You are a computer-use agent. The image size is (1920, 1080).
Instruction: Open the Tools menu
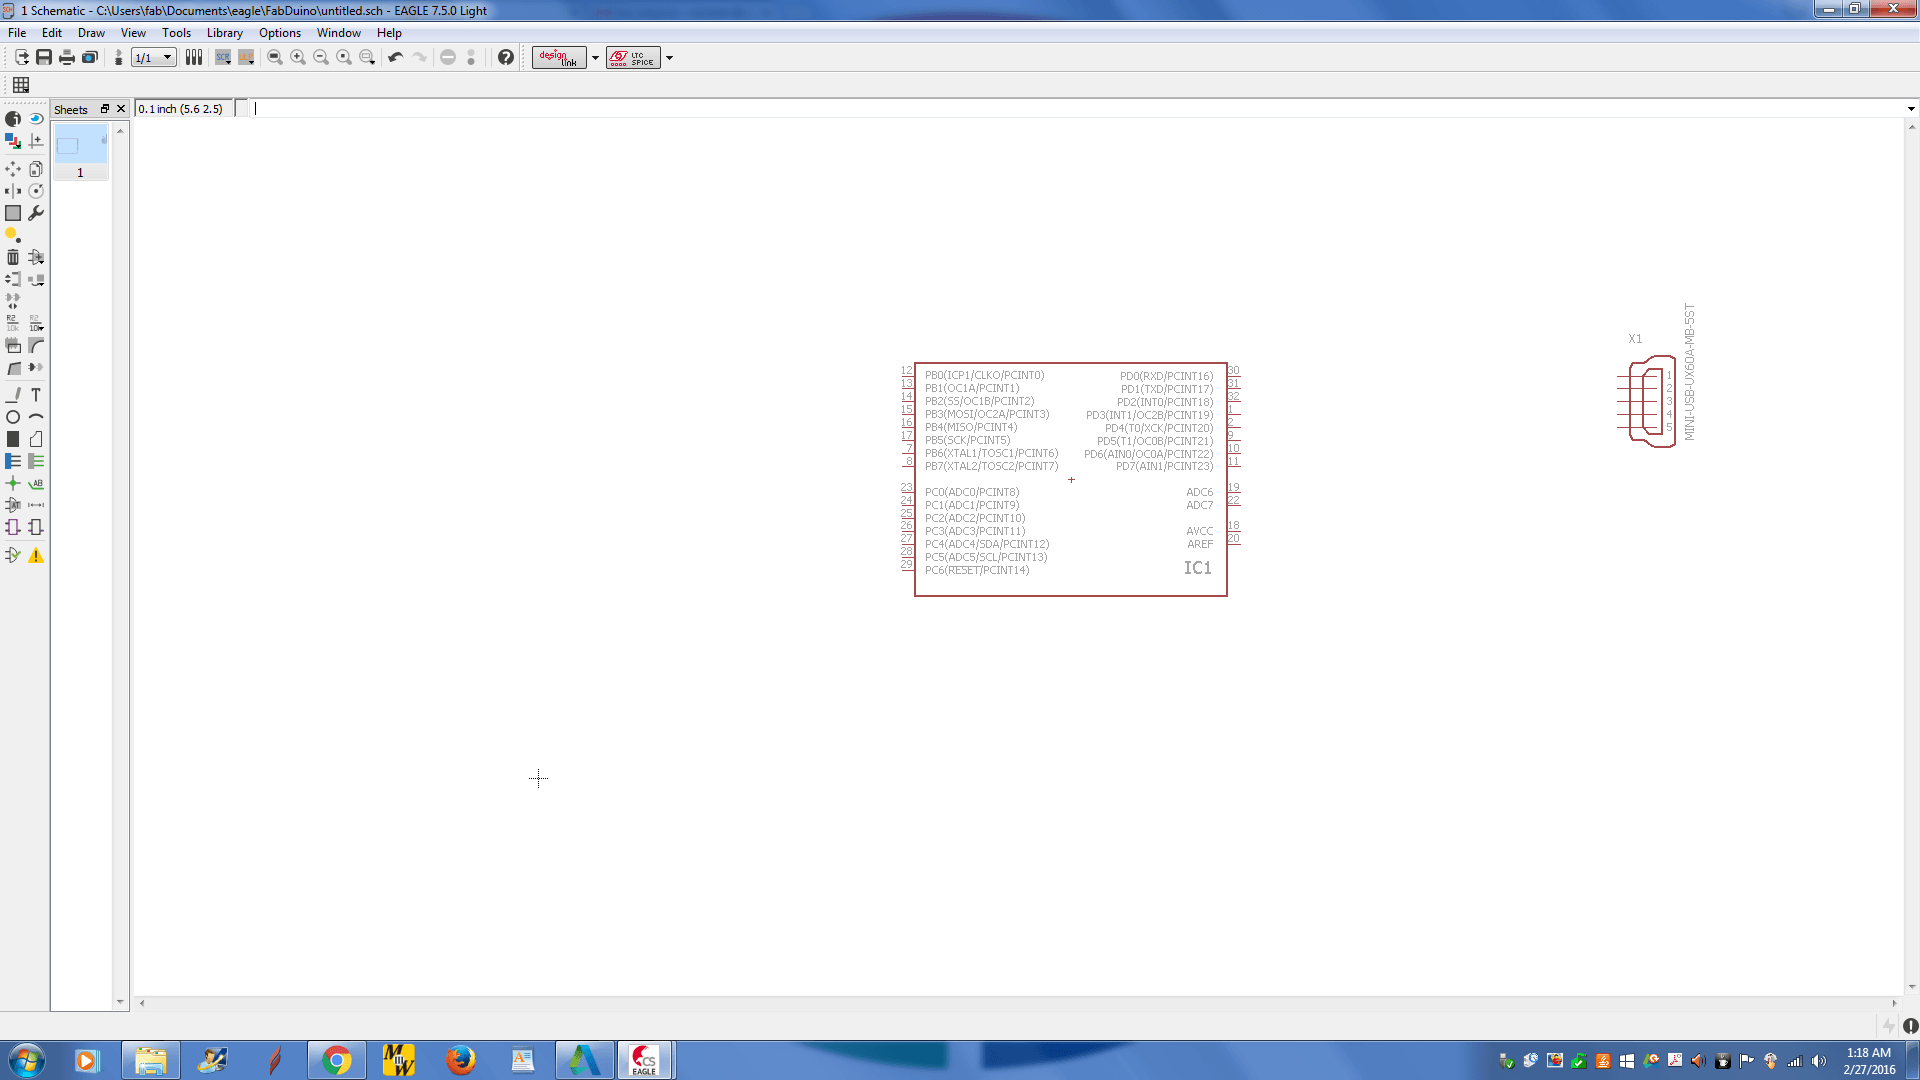tap(176, 32)
